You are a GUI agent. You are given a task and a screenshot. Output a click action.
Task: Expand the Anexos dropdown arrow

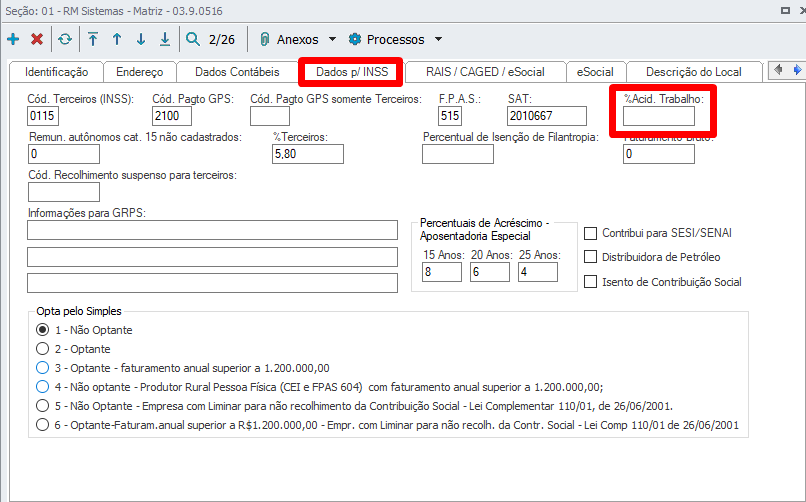pos(332,39)
